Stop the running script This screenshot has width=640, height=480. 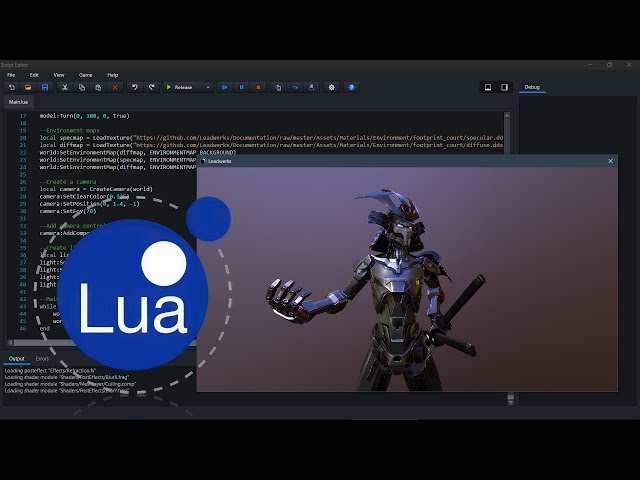pyautogui.click(x=258, y=87)
